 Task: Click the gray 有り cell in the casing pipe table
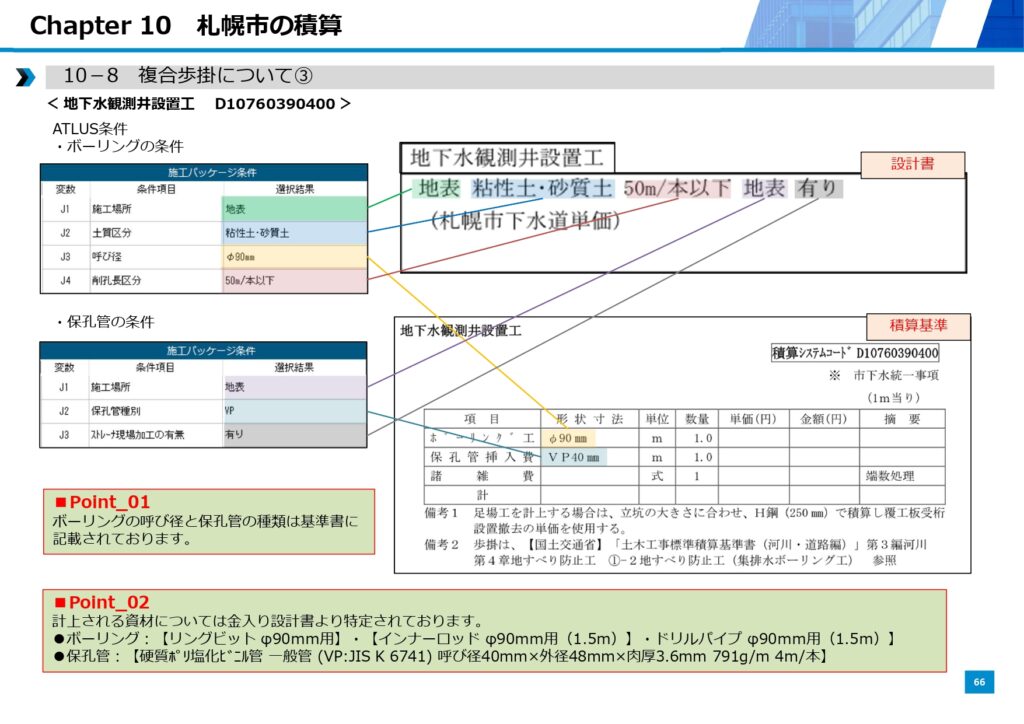pos(295,435)
